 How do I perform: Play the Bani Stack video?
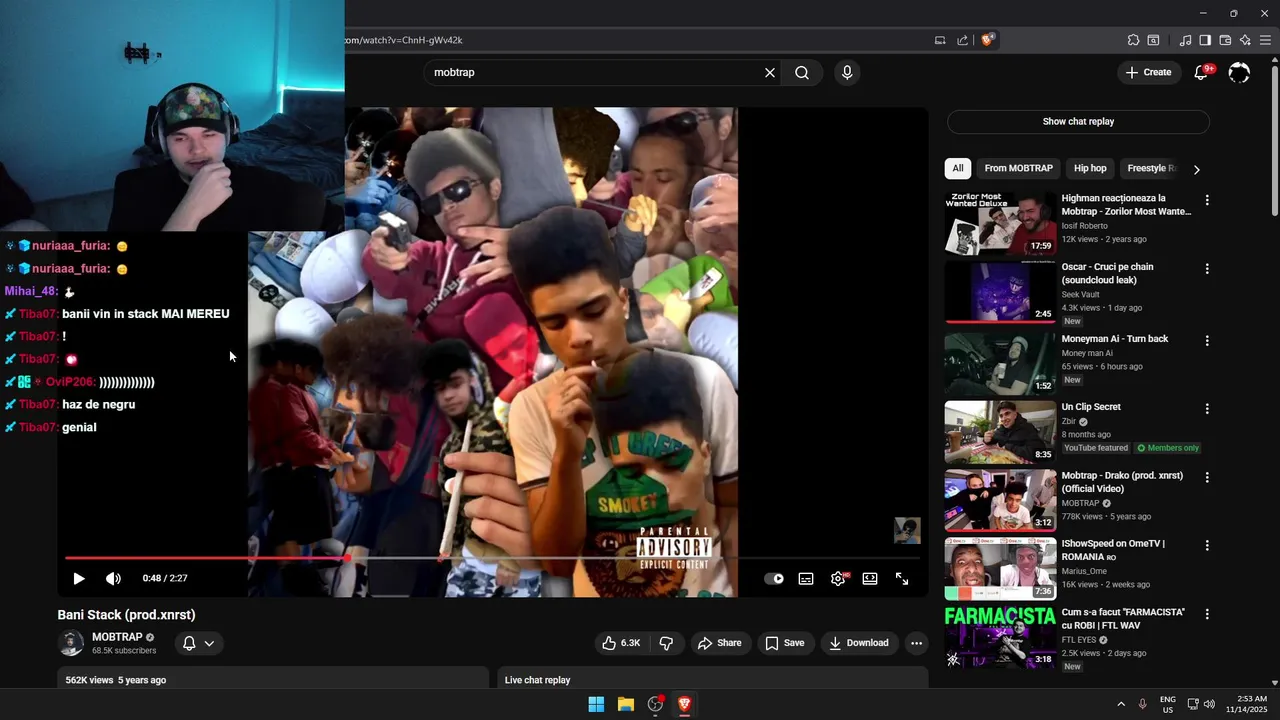[79, 578]
